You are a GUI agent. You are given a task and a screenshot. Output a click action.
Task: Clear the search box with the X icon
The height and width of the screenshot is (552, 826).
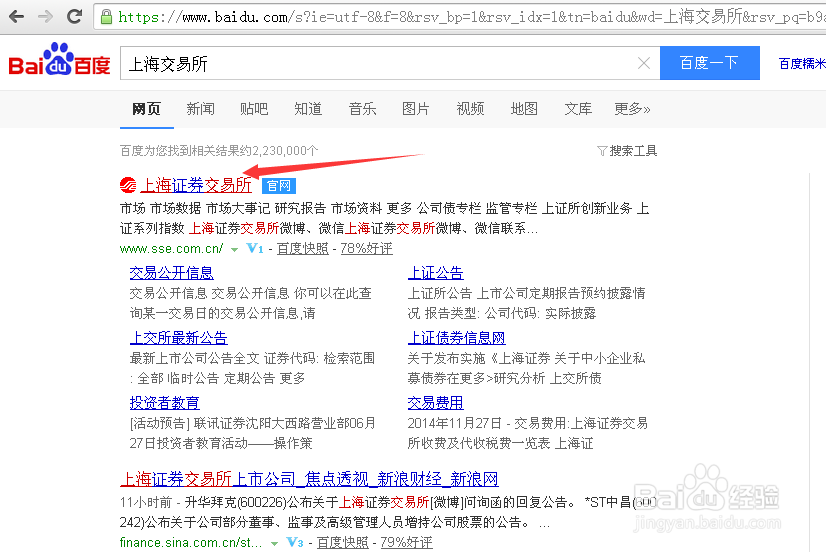pos(643,63)
